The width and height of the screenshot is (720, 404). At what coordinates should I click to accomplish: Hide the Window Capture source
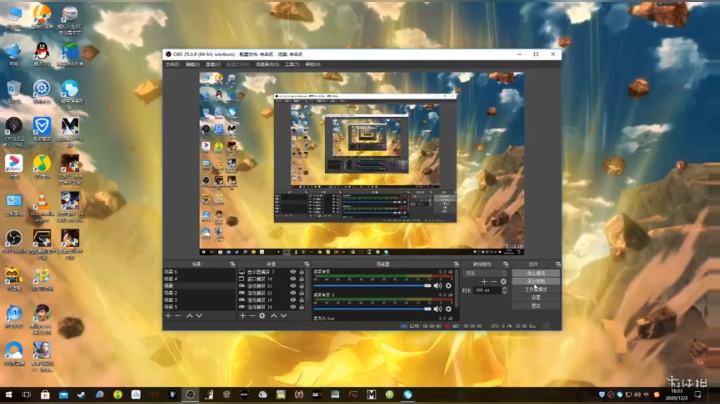293,279
